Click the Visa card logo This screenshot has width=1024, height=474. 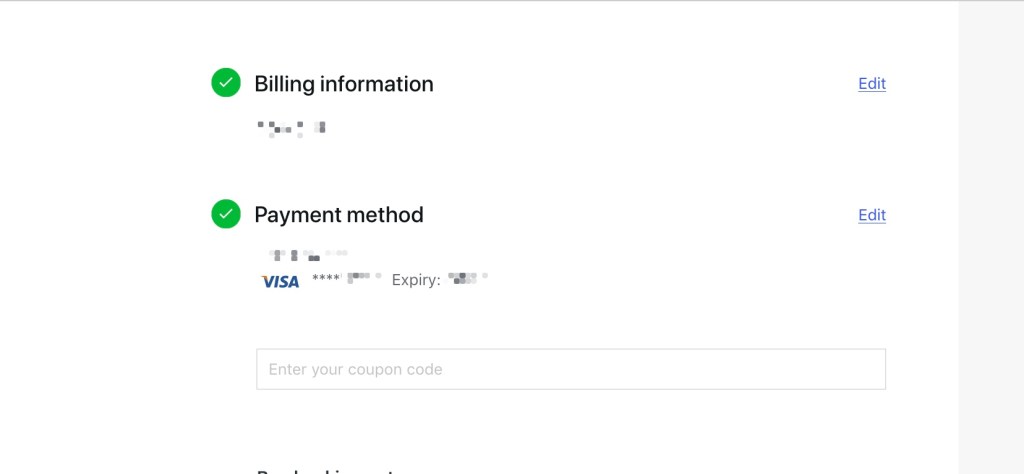click(x=280, y=281)
